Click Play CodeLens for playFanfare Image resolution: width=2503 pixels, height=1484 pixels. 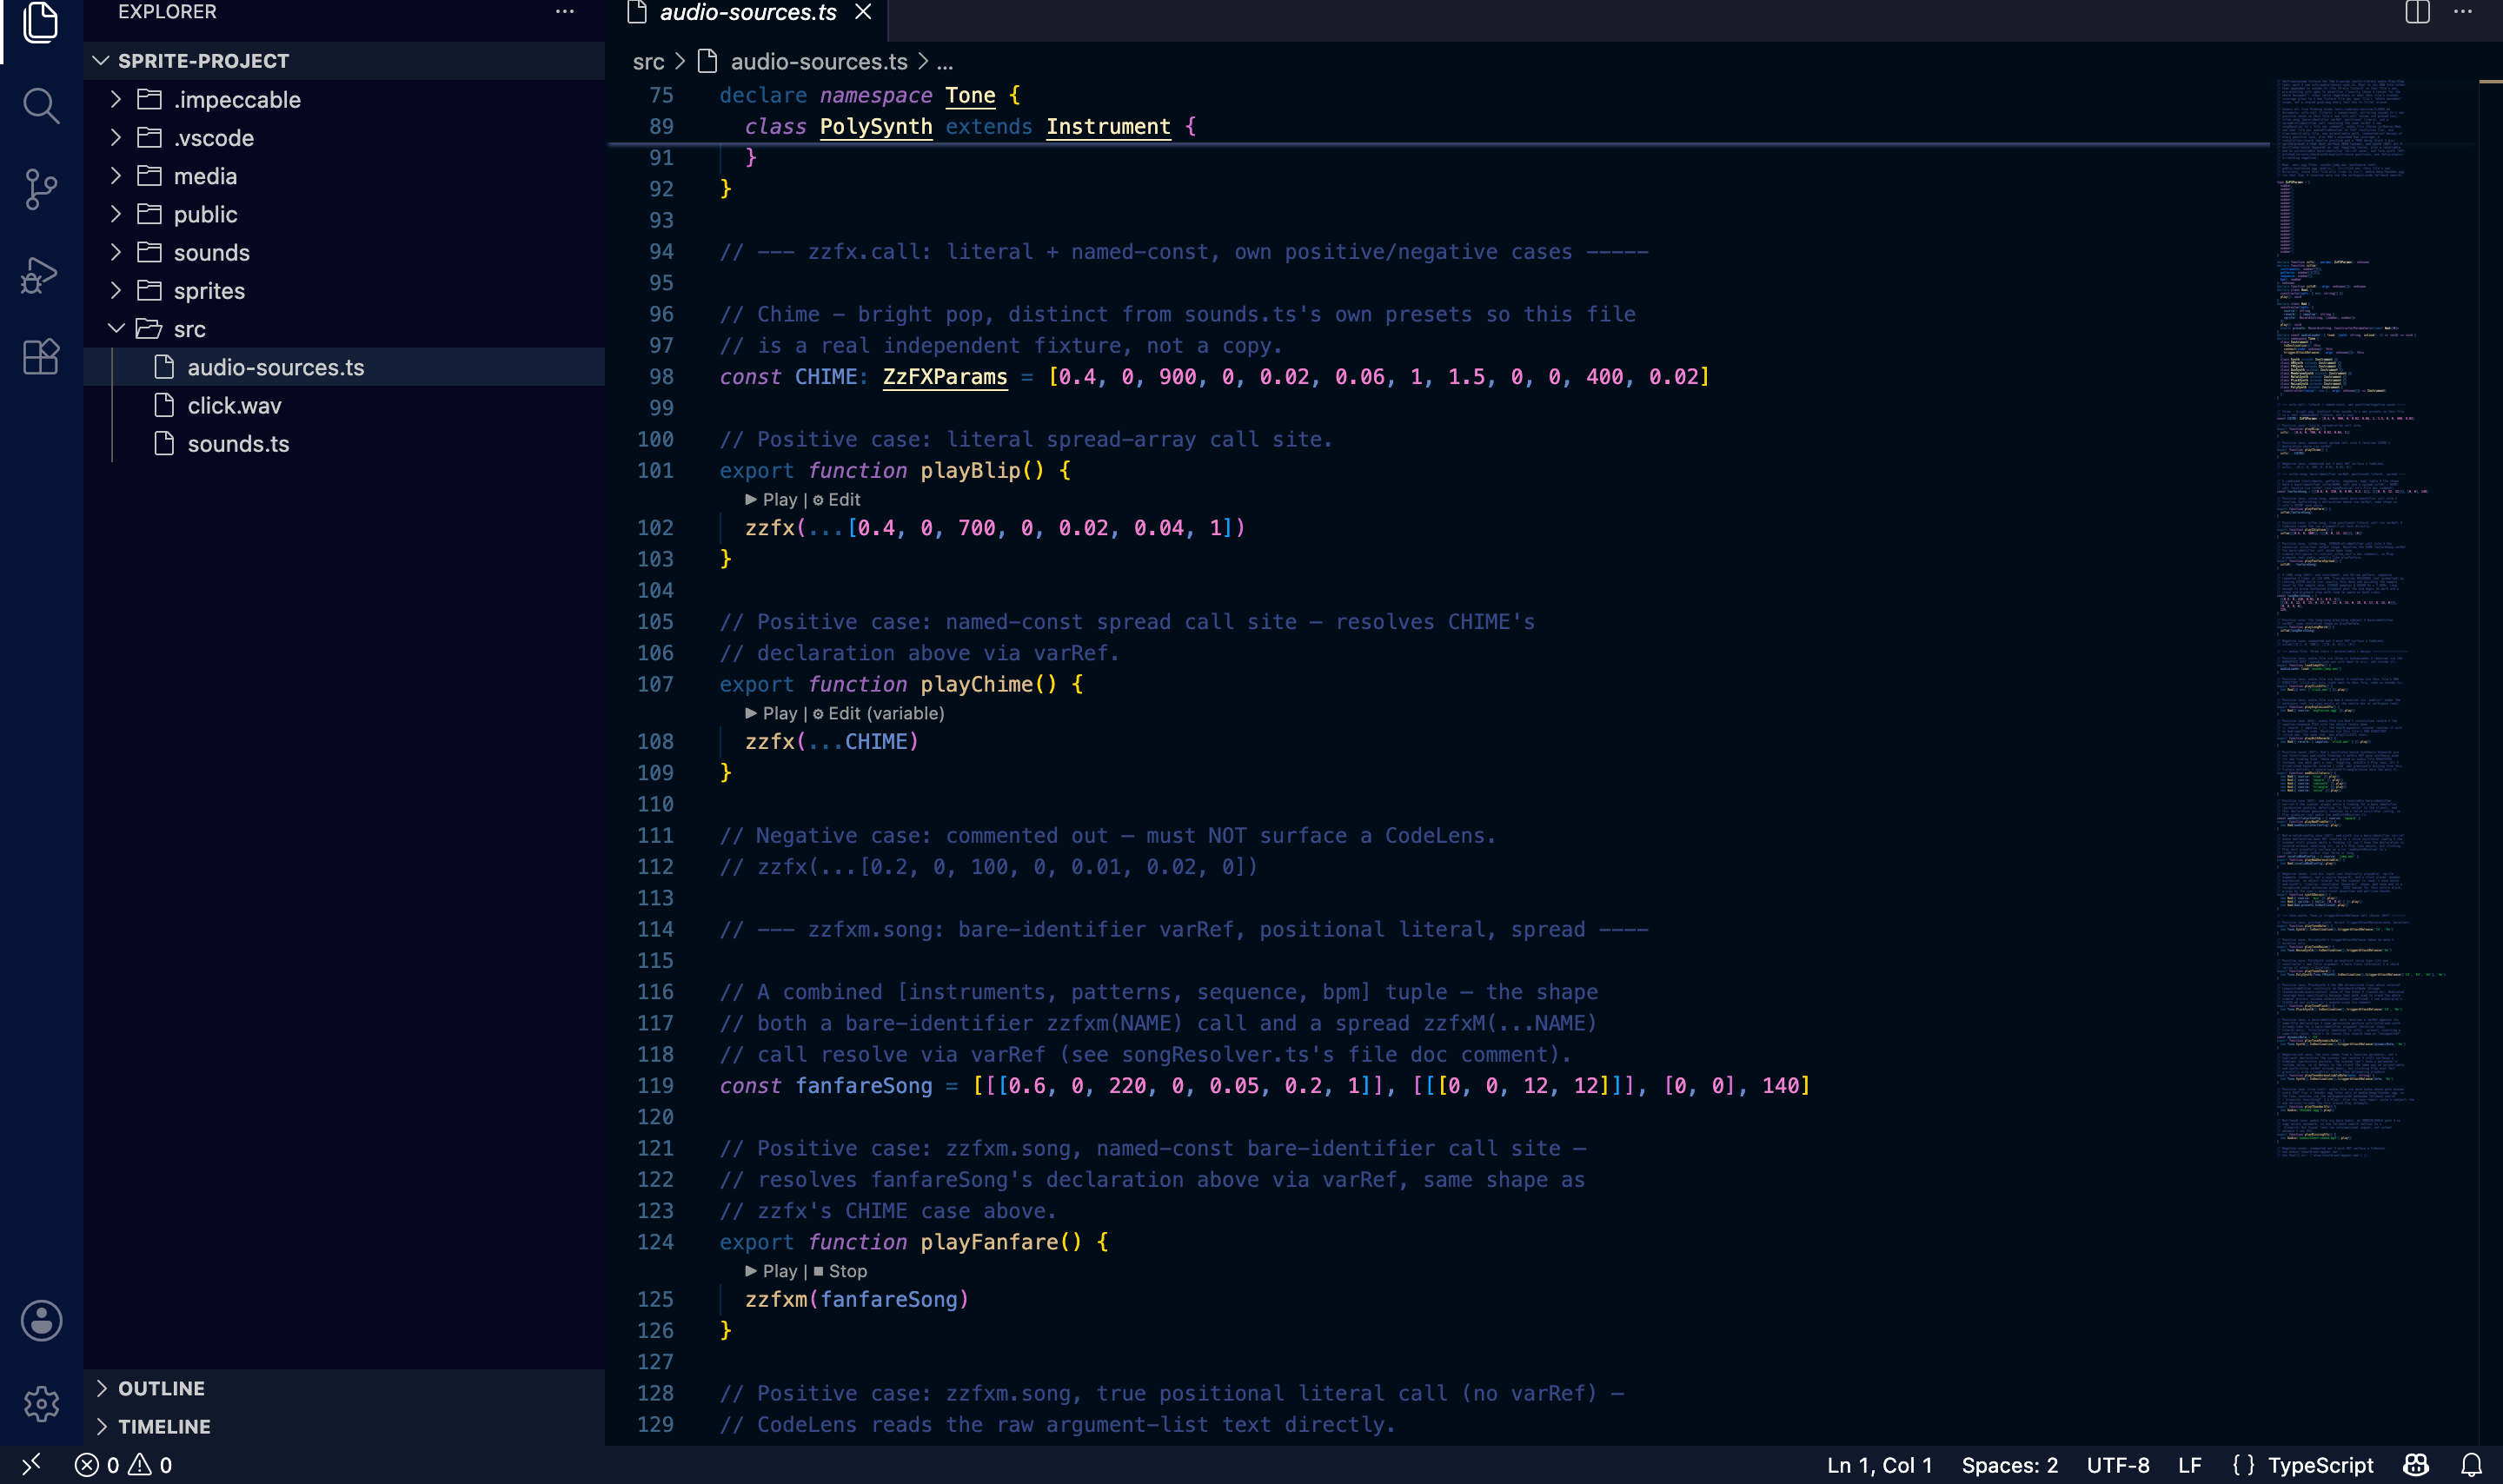tap(771, 1271)
